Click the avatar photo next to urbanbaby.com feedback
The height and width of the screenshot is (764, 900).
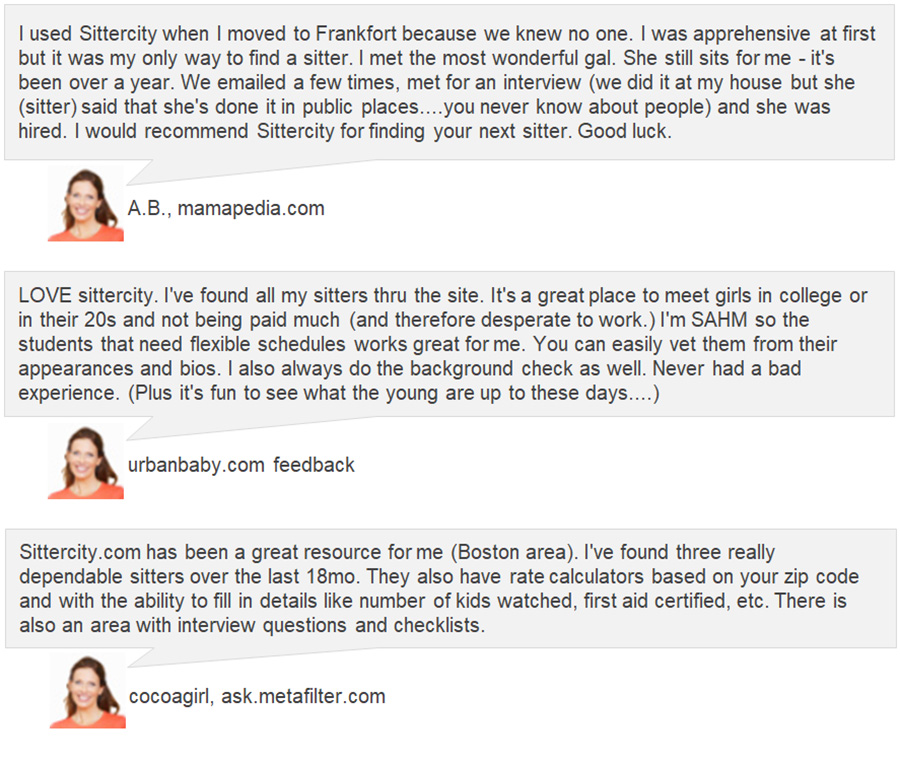86,461
